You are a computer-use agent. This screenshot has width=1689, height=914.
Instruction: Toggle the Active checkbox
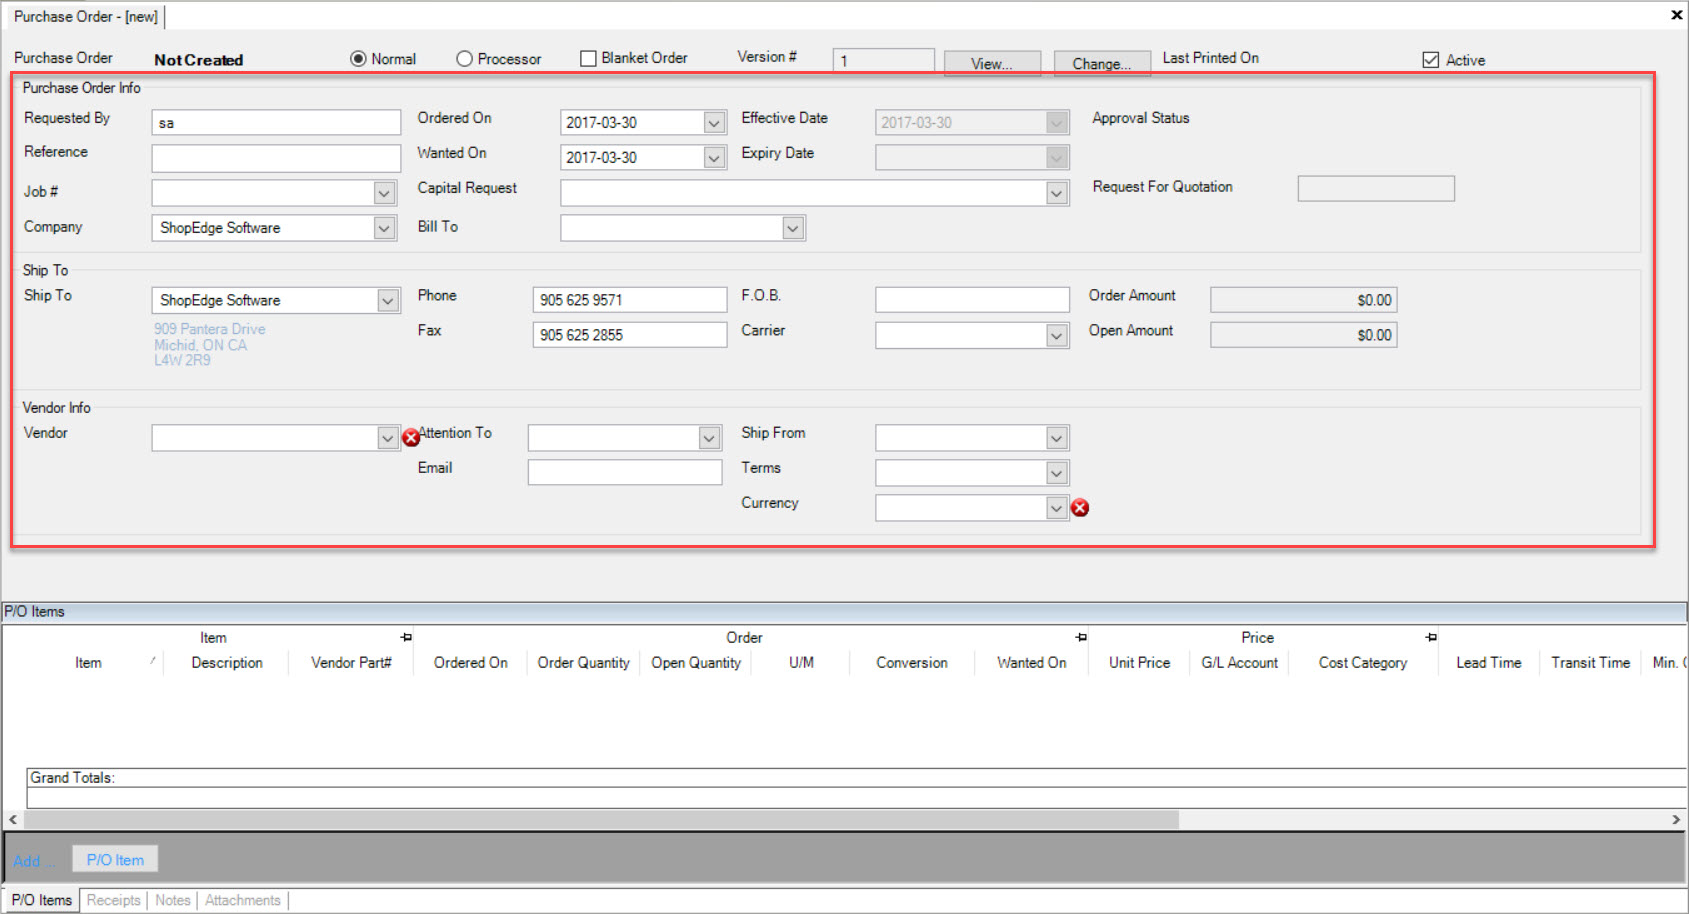pos(1431,60)
